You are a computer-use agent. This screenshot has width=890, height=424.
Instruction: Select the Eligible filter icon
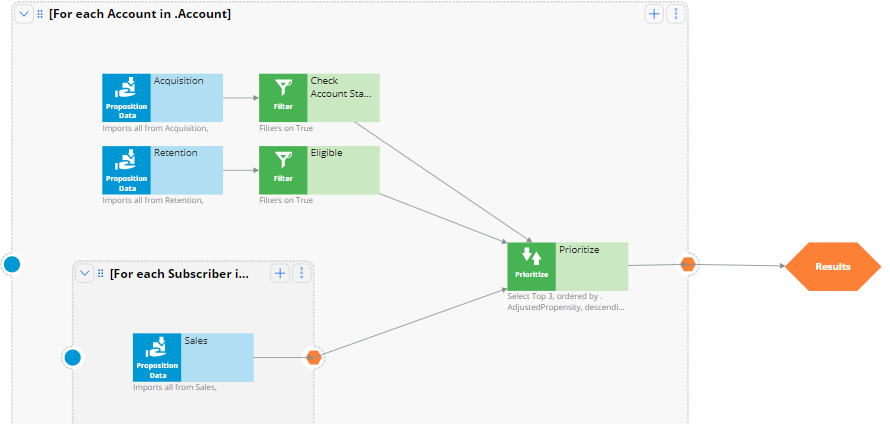[x=283, y=170]
